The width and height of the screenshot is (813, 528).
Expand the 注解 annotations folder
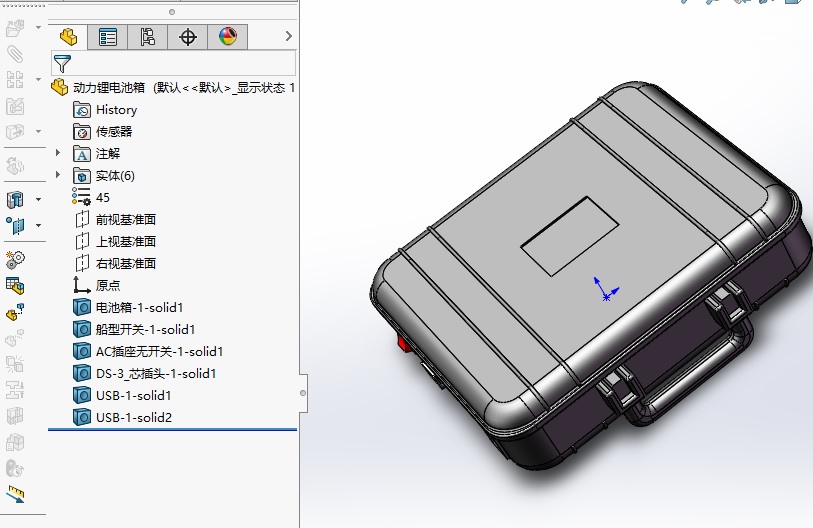(58, 153)
